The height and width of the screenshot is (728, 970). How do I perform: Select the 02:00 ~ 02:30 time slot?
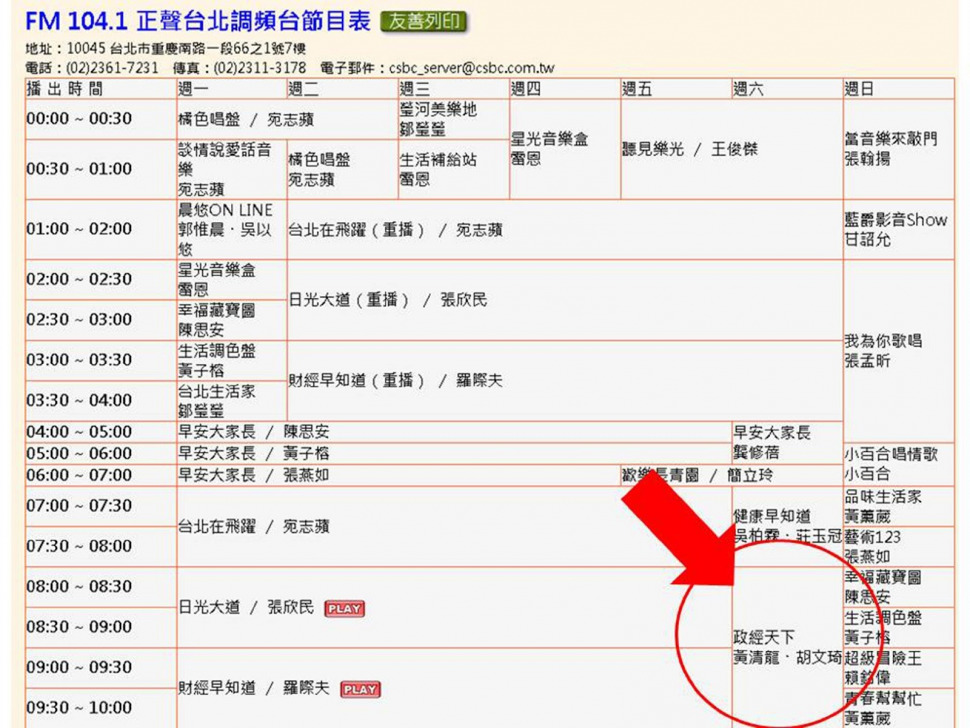pyautogui.click(x=101, y=279)
